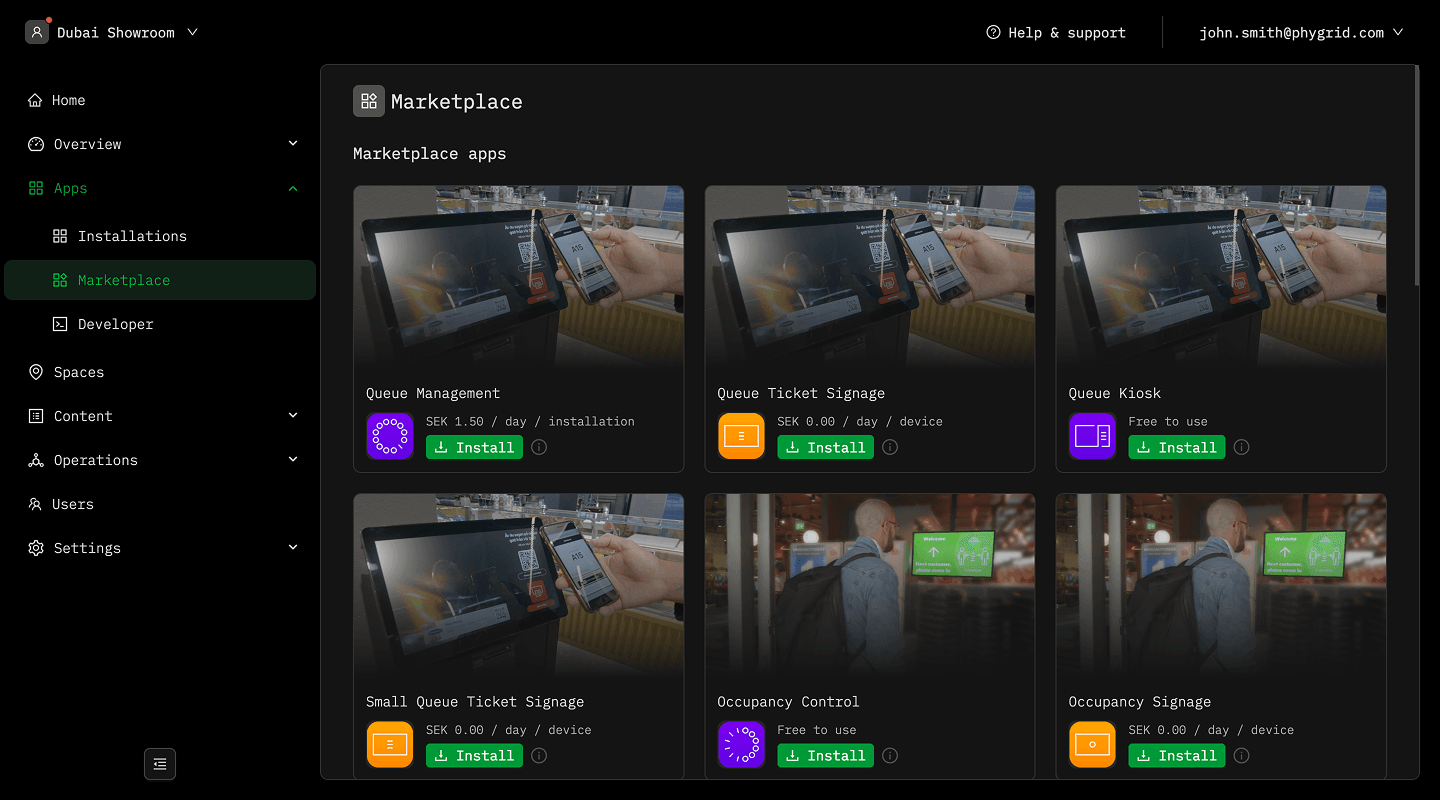The width and height of the screenshot is (1440, 800).
Task: Collapse the Apps section chevron
Action: point(293,188)
